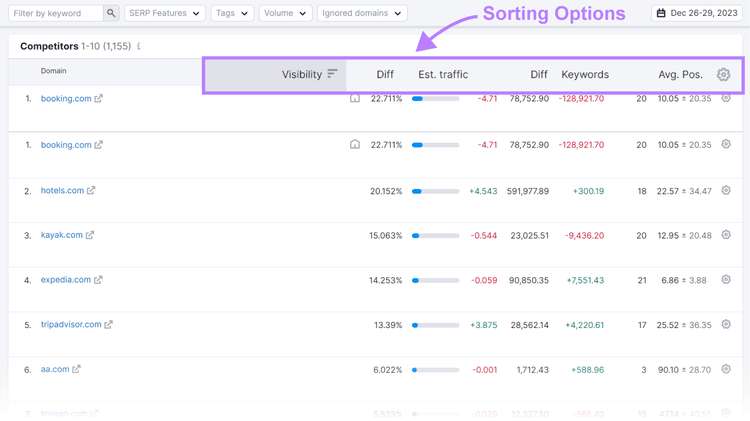This screenshot has height=421, width=750.
Task: Click the info icon beside Competitors
Action: [x=139, y=46]
